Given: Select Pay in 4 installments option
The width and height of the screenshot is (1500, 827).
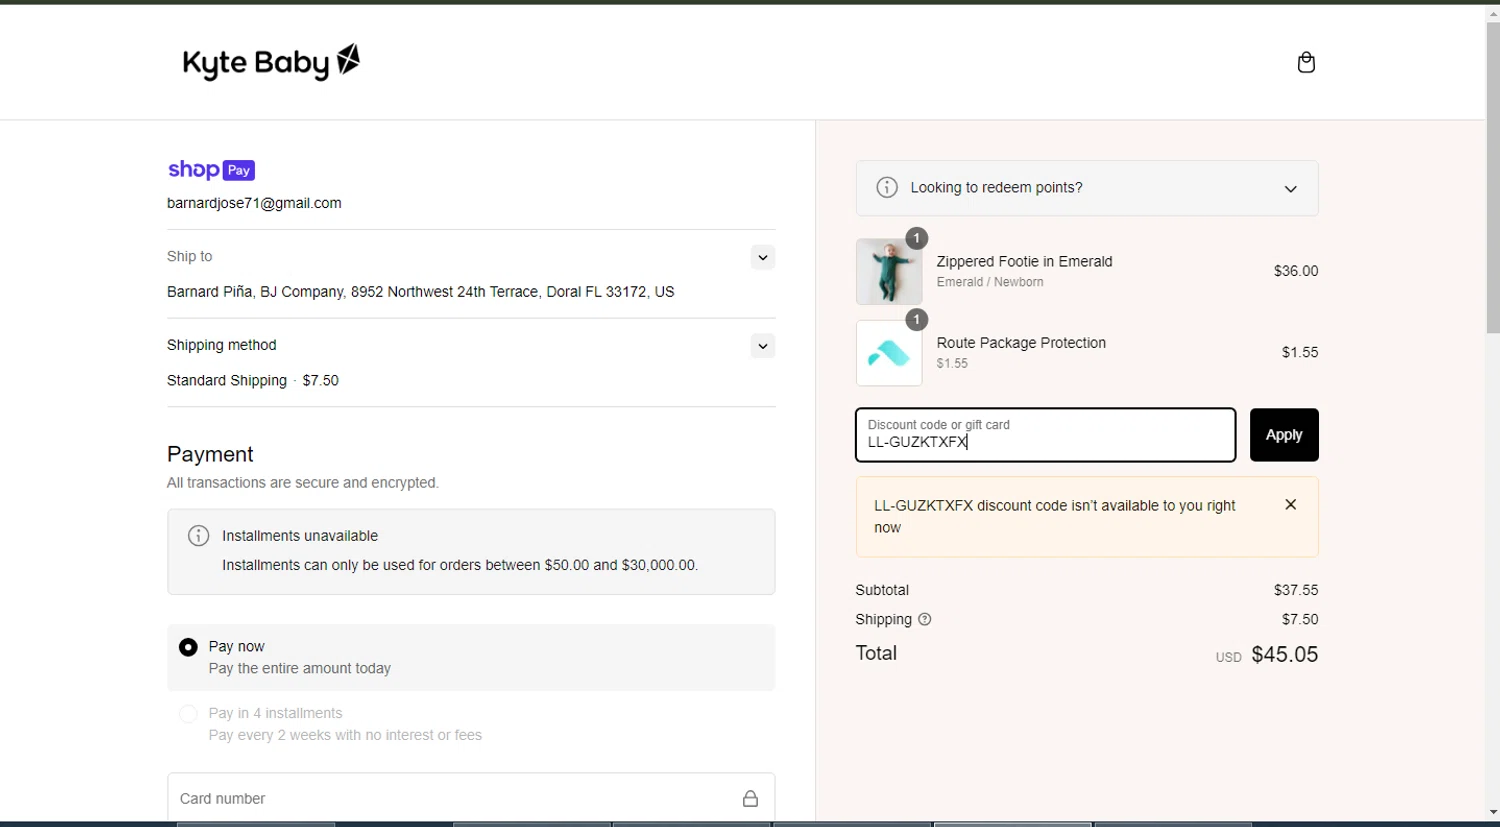Looking at the screenshot, I should [188, 714].
